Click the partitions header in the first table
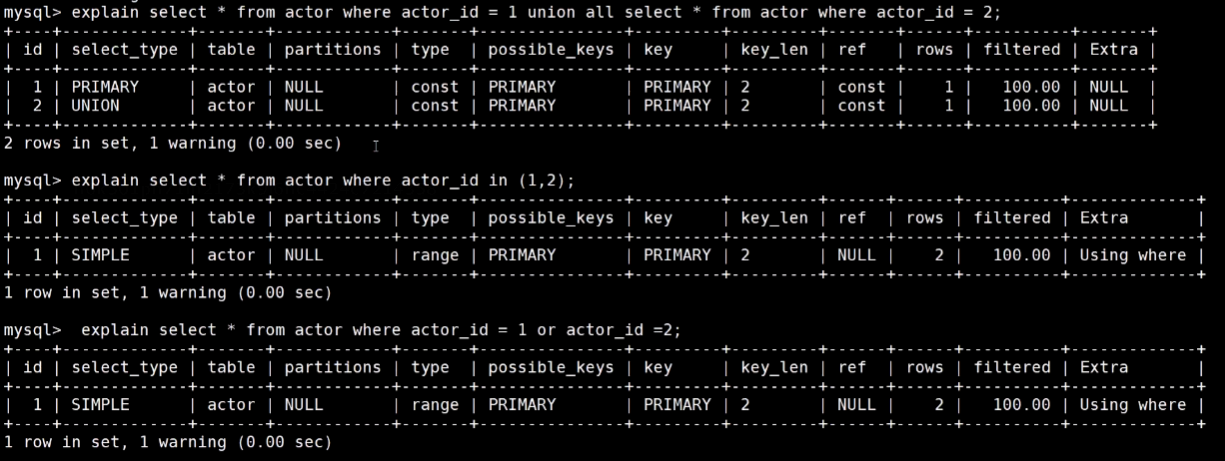1225x461 pixels. point(332,49)
